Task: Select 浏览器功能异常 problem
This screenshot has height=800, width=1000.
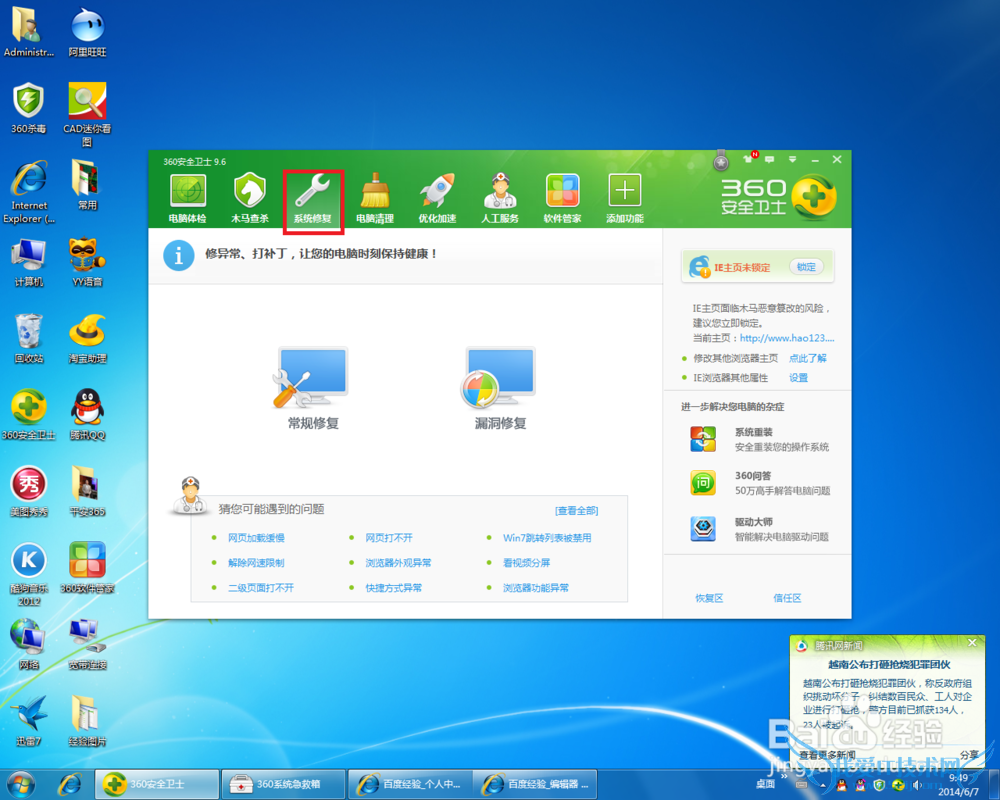Action: [536, 588]
